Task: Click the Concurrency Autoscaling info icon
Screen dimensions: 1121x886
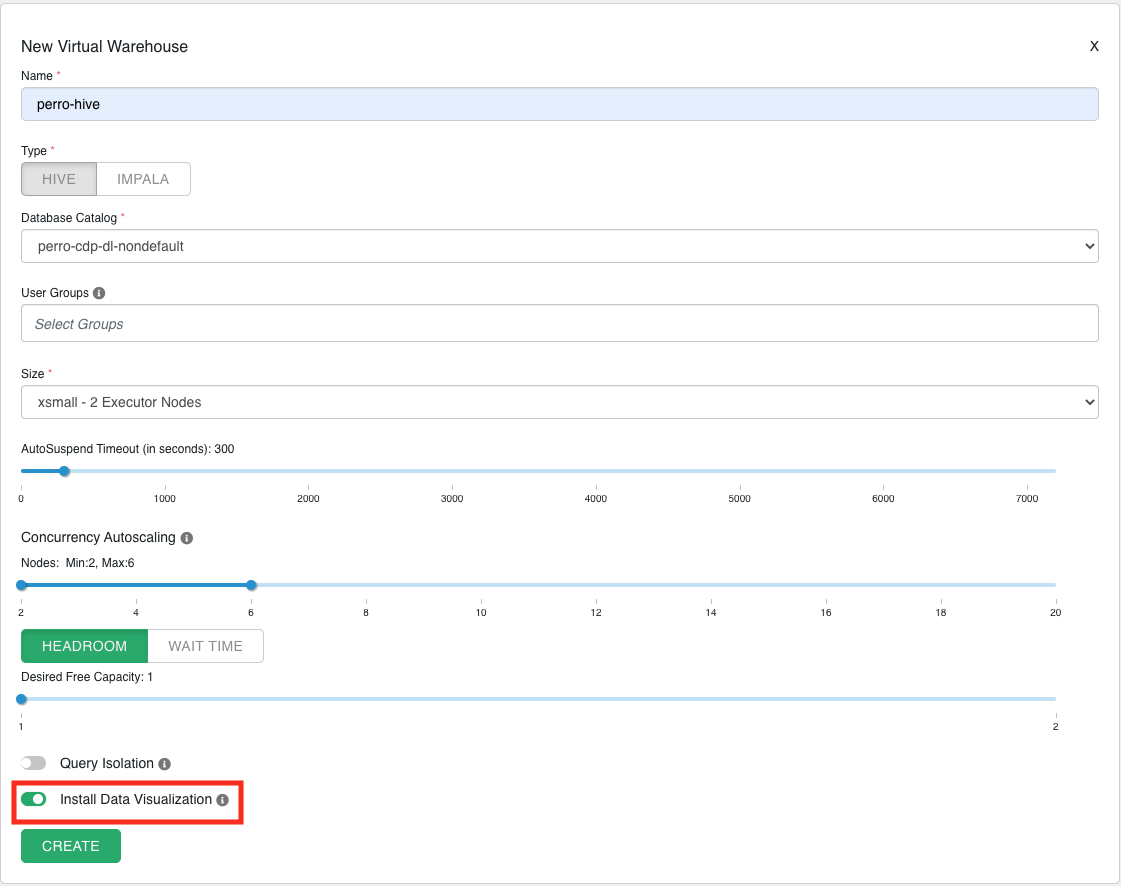Action: (187, 538)
